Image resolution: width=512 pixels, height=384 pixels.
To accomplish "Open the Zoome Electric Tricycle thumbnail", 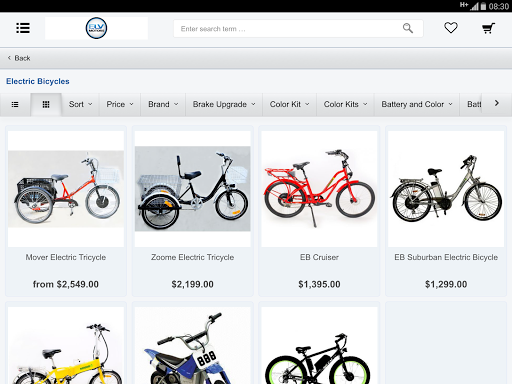I will pos(193,189).
